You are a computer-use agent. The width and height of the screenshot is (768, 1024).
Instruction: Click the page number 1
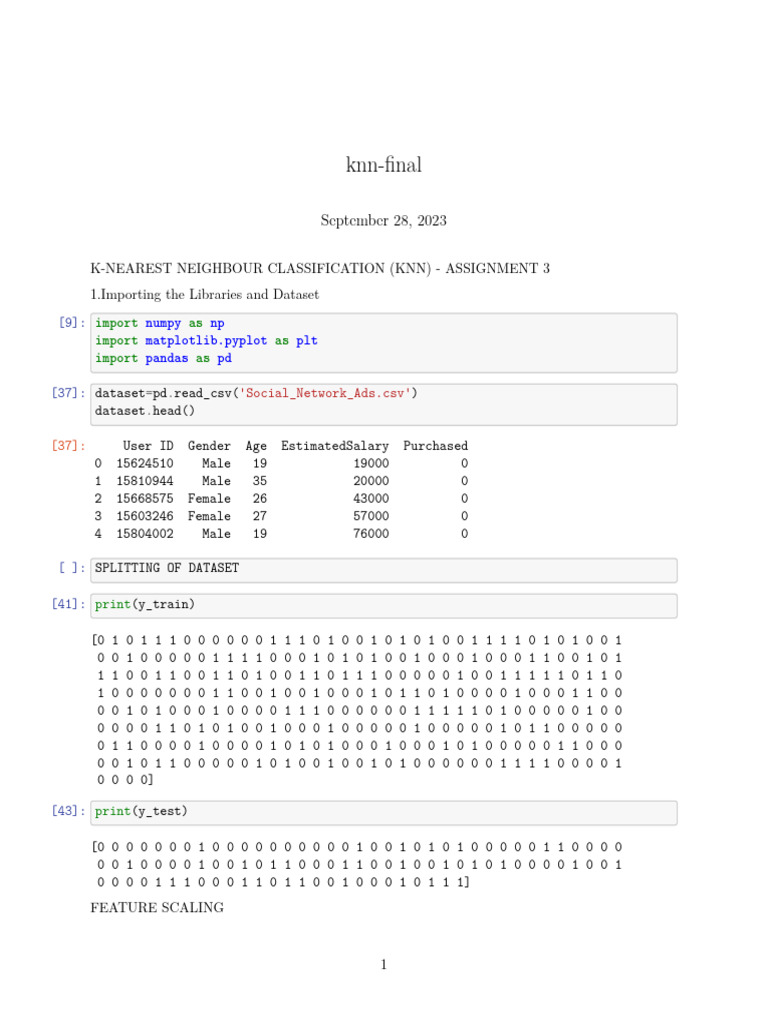[x=383, y=965]
